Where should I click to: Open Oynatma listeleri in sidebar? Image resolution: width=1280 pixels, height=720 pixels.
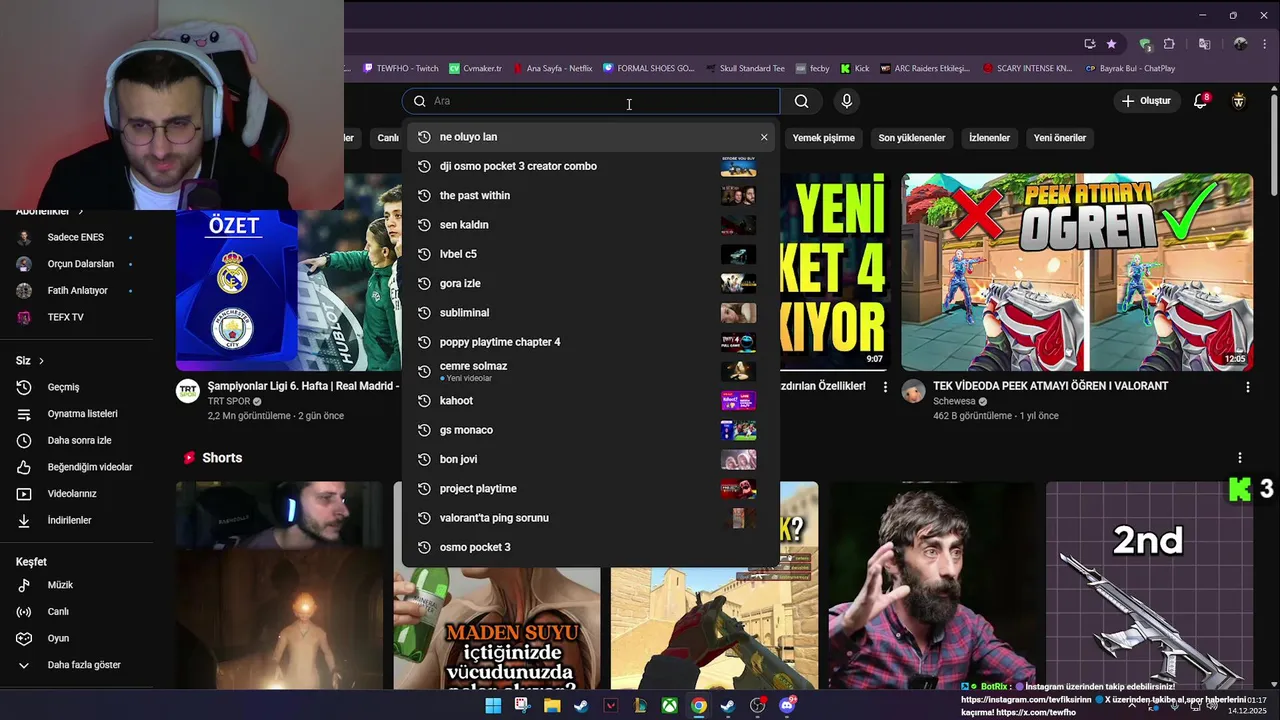[x=82, y=414]
